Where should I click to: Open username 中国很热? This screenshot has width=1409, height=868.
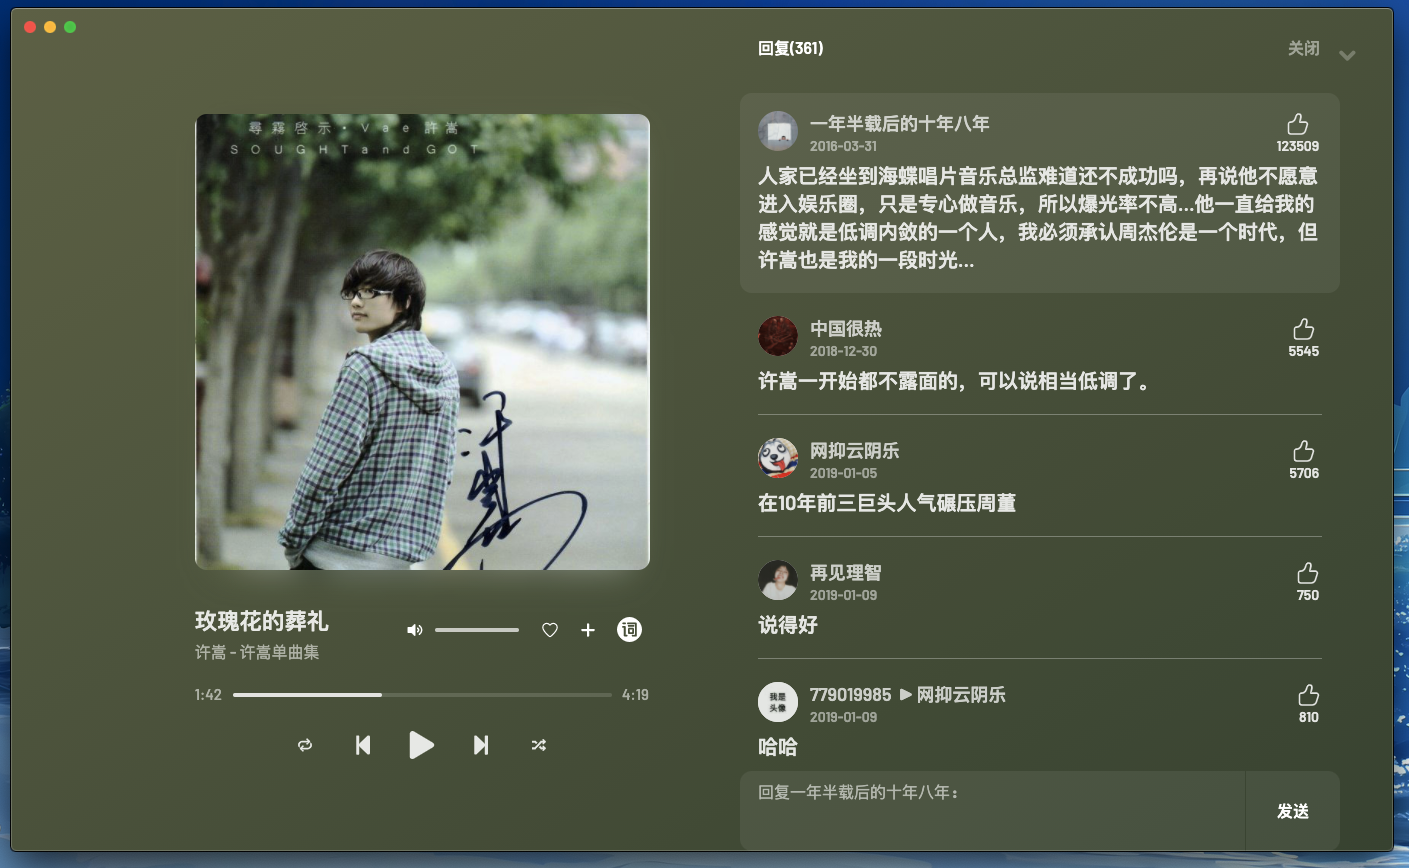coord(846,329)
